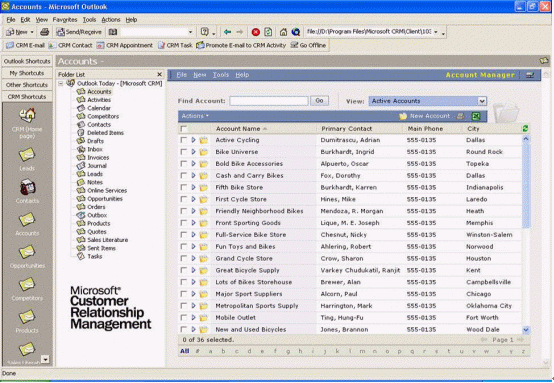Viewport: 554px width, 383px height.
Task: Click the Export to Excel icon
Action: 476,116
